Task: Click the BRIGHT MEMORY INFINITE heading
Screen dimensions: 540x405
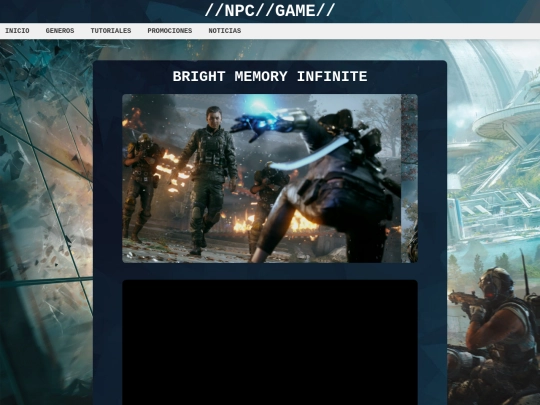Action: pyautogui.click(x=270, y=76)
